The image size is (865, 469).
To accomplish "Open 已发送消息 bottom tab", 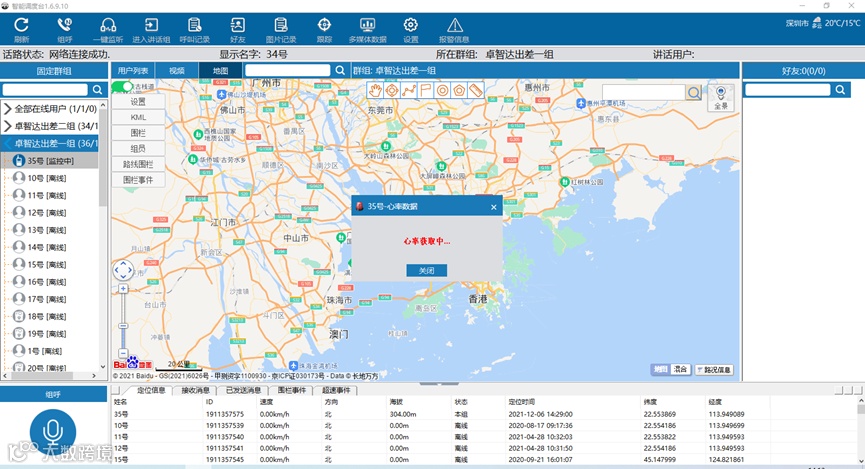I will [x=243, y=390].
